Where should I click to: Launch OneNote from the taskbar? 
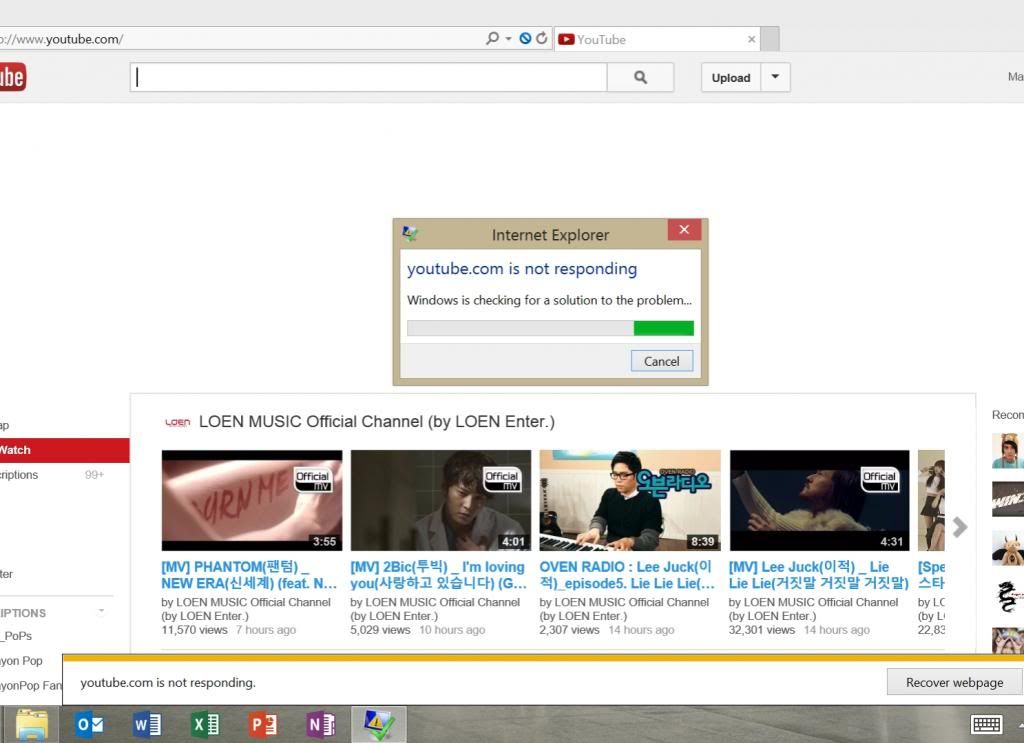coord(320,725)
